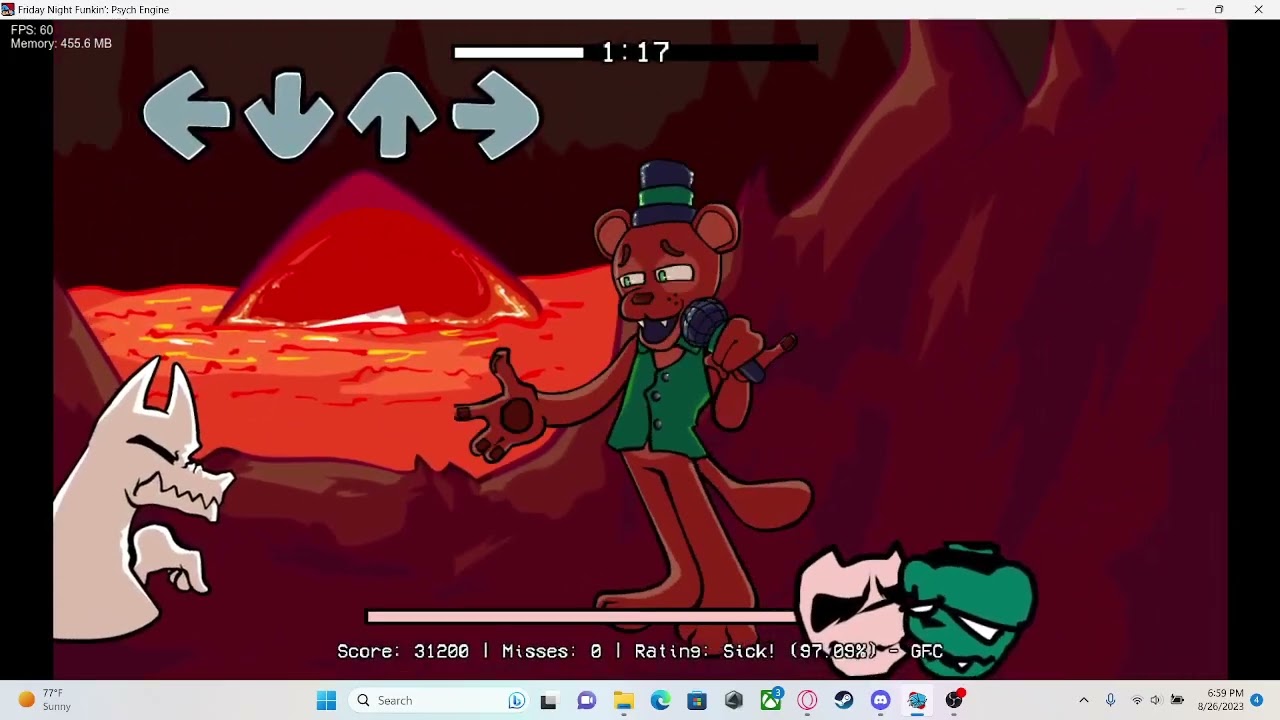
Task: Click the right arrow note receptor
Action: pos(496,115)
